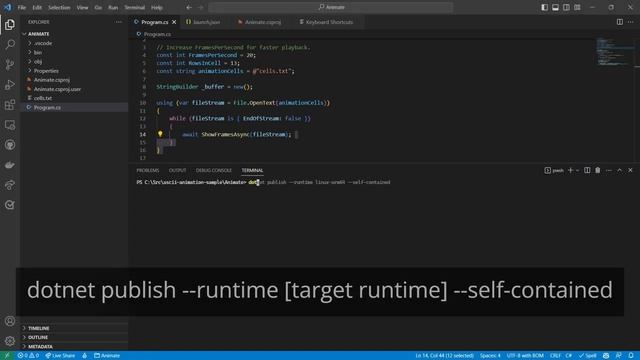The height and width of the screenshot is (360, 640).
Task: Toggle secondary side bar visibility
Action: point(567,7)
